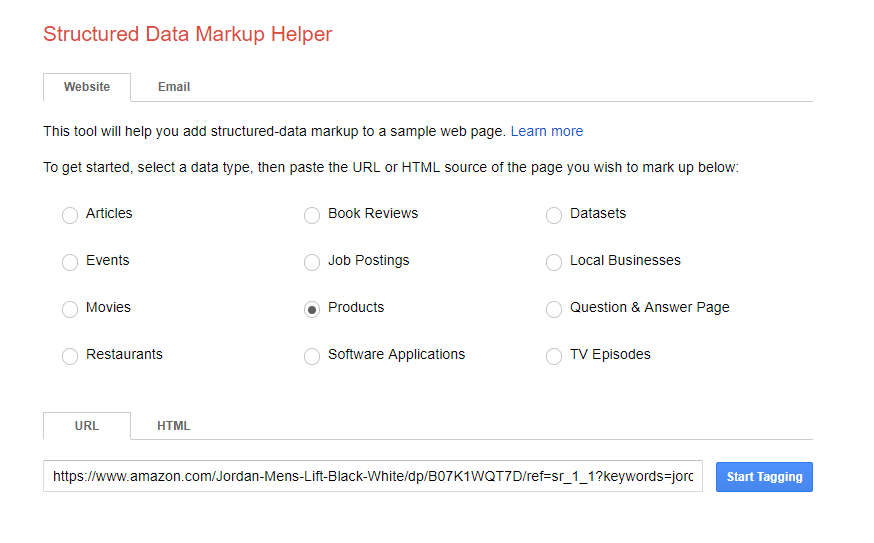Click the Amazon URL input field

click(x=373, y=477)
